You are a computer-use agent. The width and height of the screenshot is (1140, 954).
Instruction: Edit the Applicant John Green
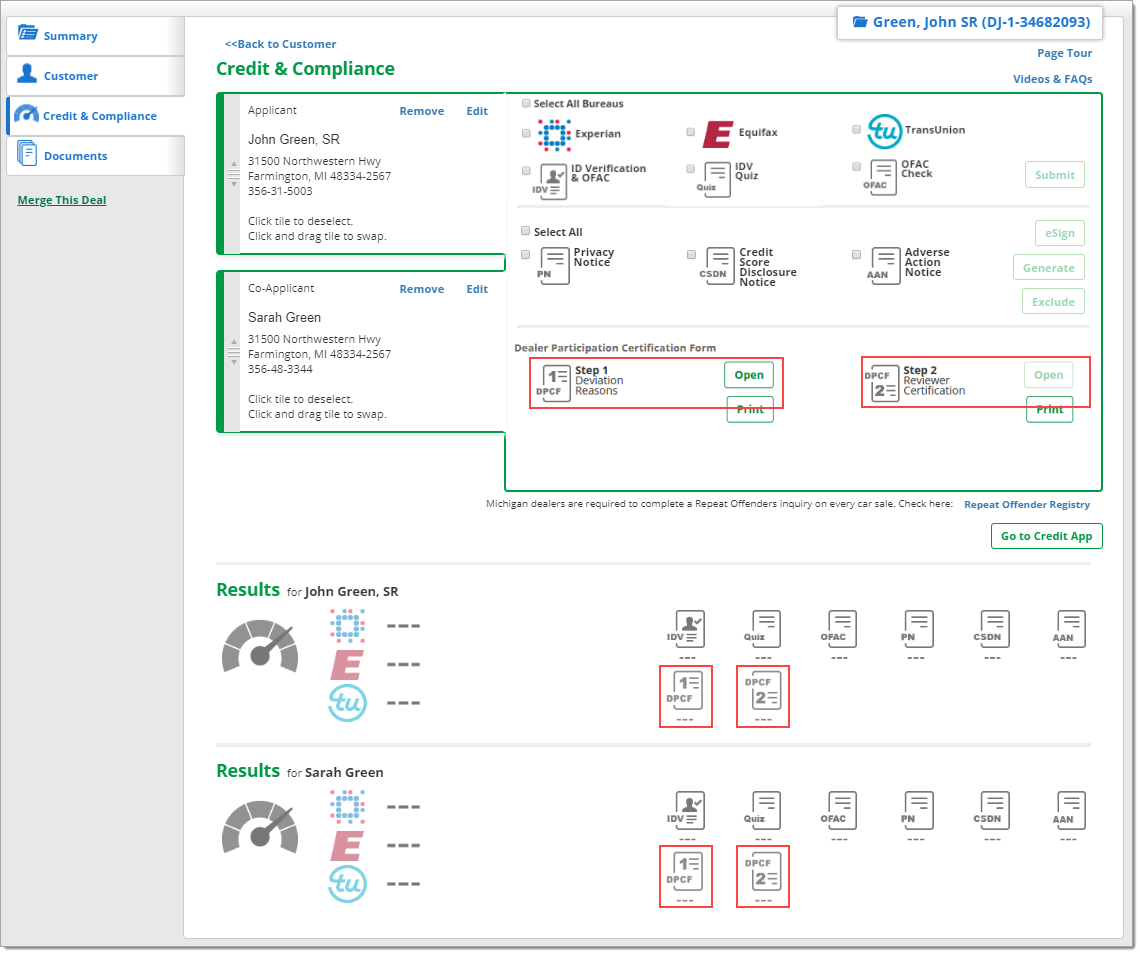point(477,111)
